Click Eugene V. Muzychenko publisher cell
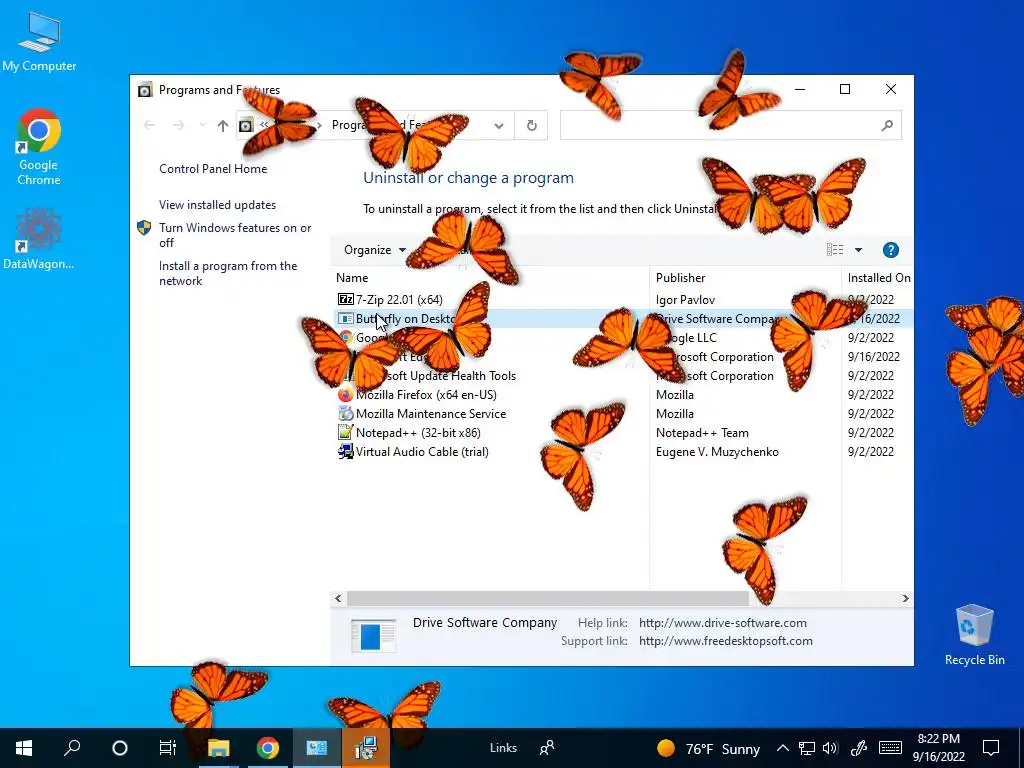Viewport: 1024px width, 768px height. tap(717, 451)
